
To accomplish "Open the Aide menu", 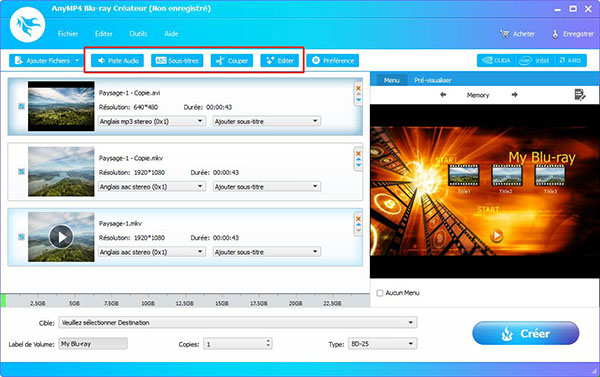I will click(171, 34).
